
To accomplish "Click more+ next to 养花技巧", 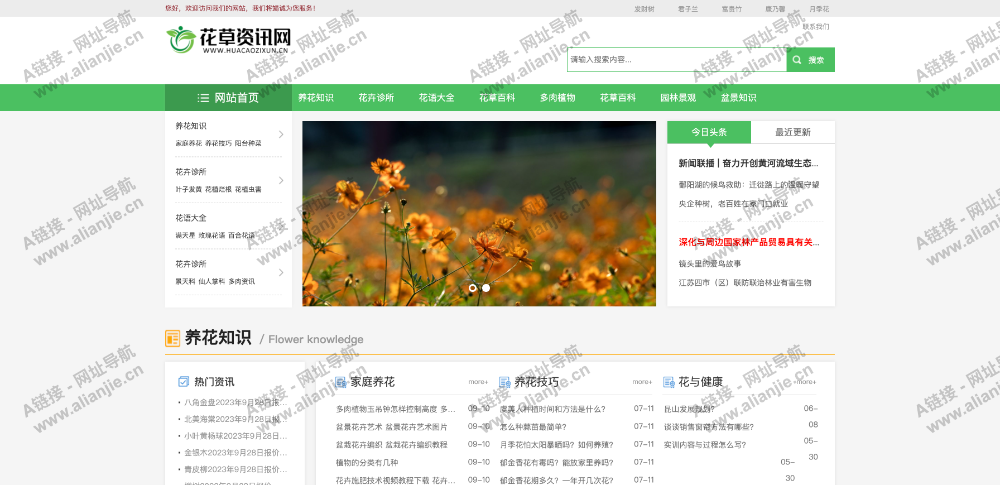I will [642, 382].
